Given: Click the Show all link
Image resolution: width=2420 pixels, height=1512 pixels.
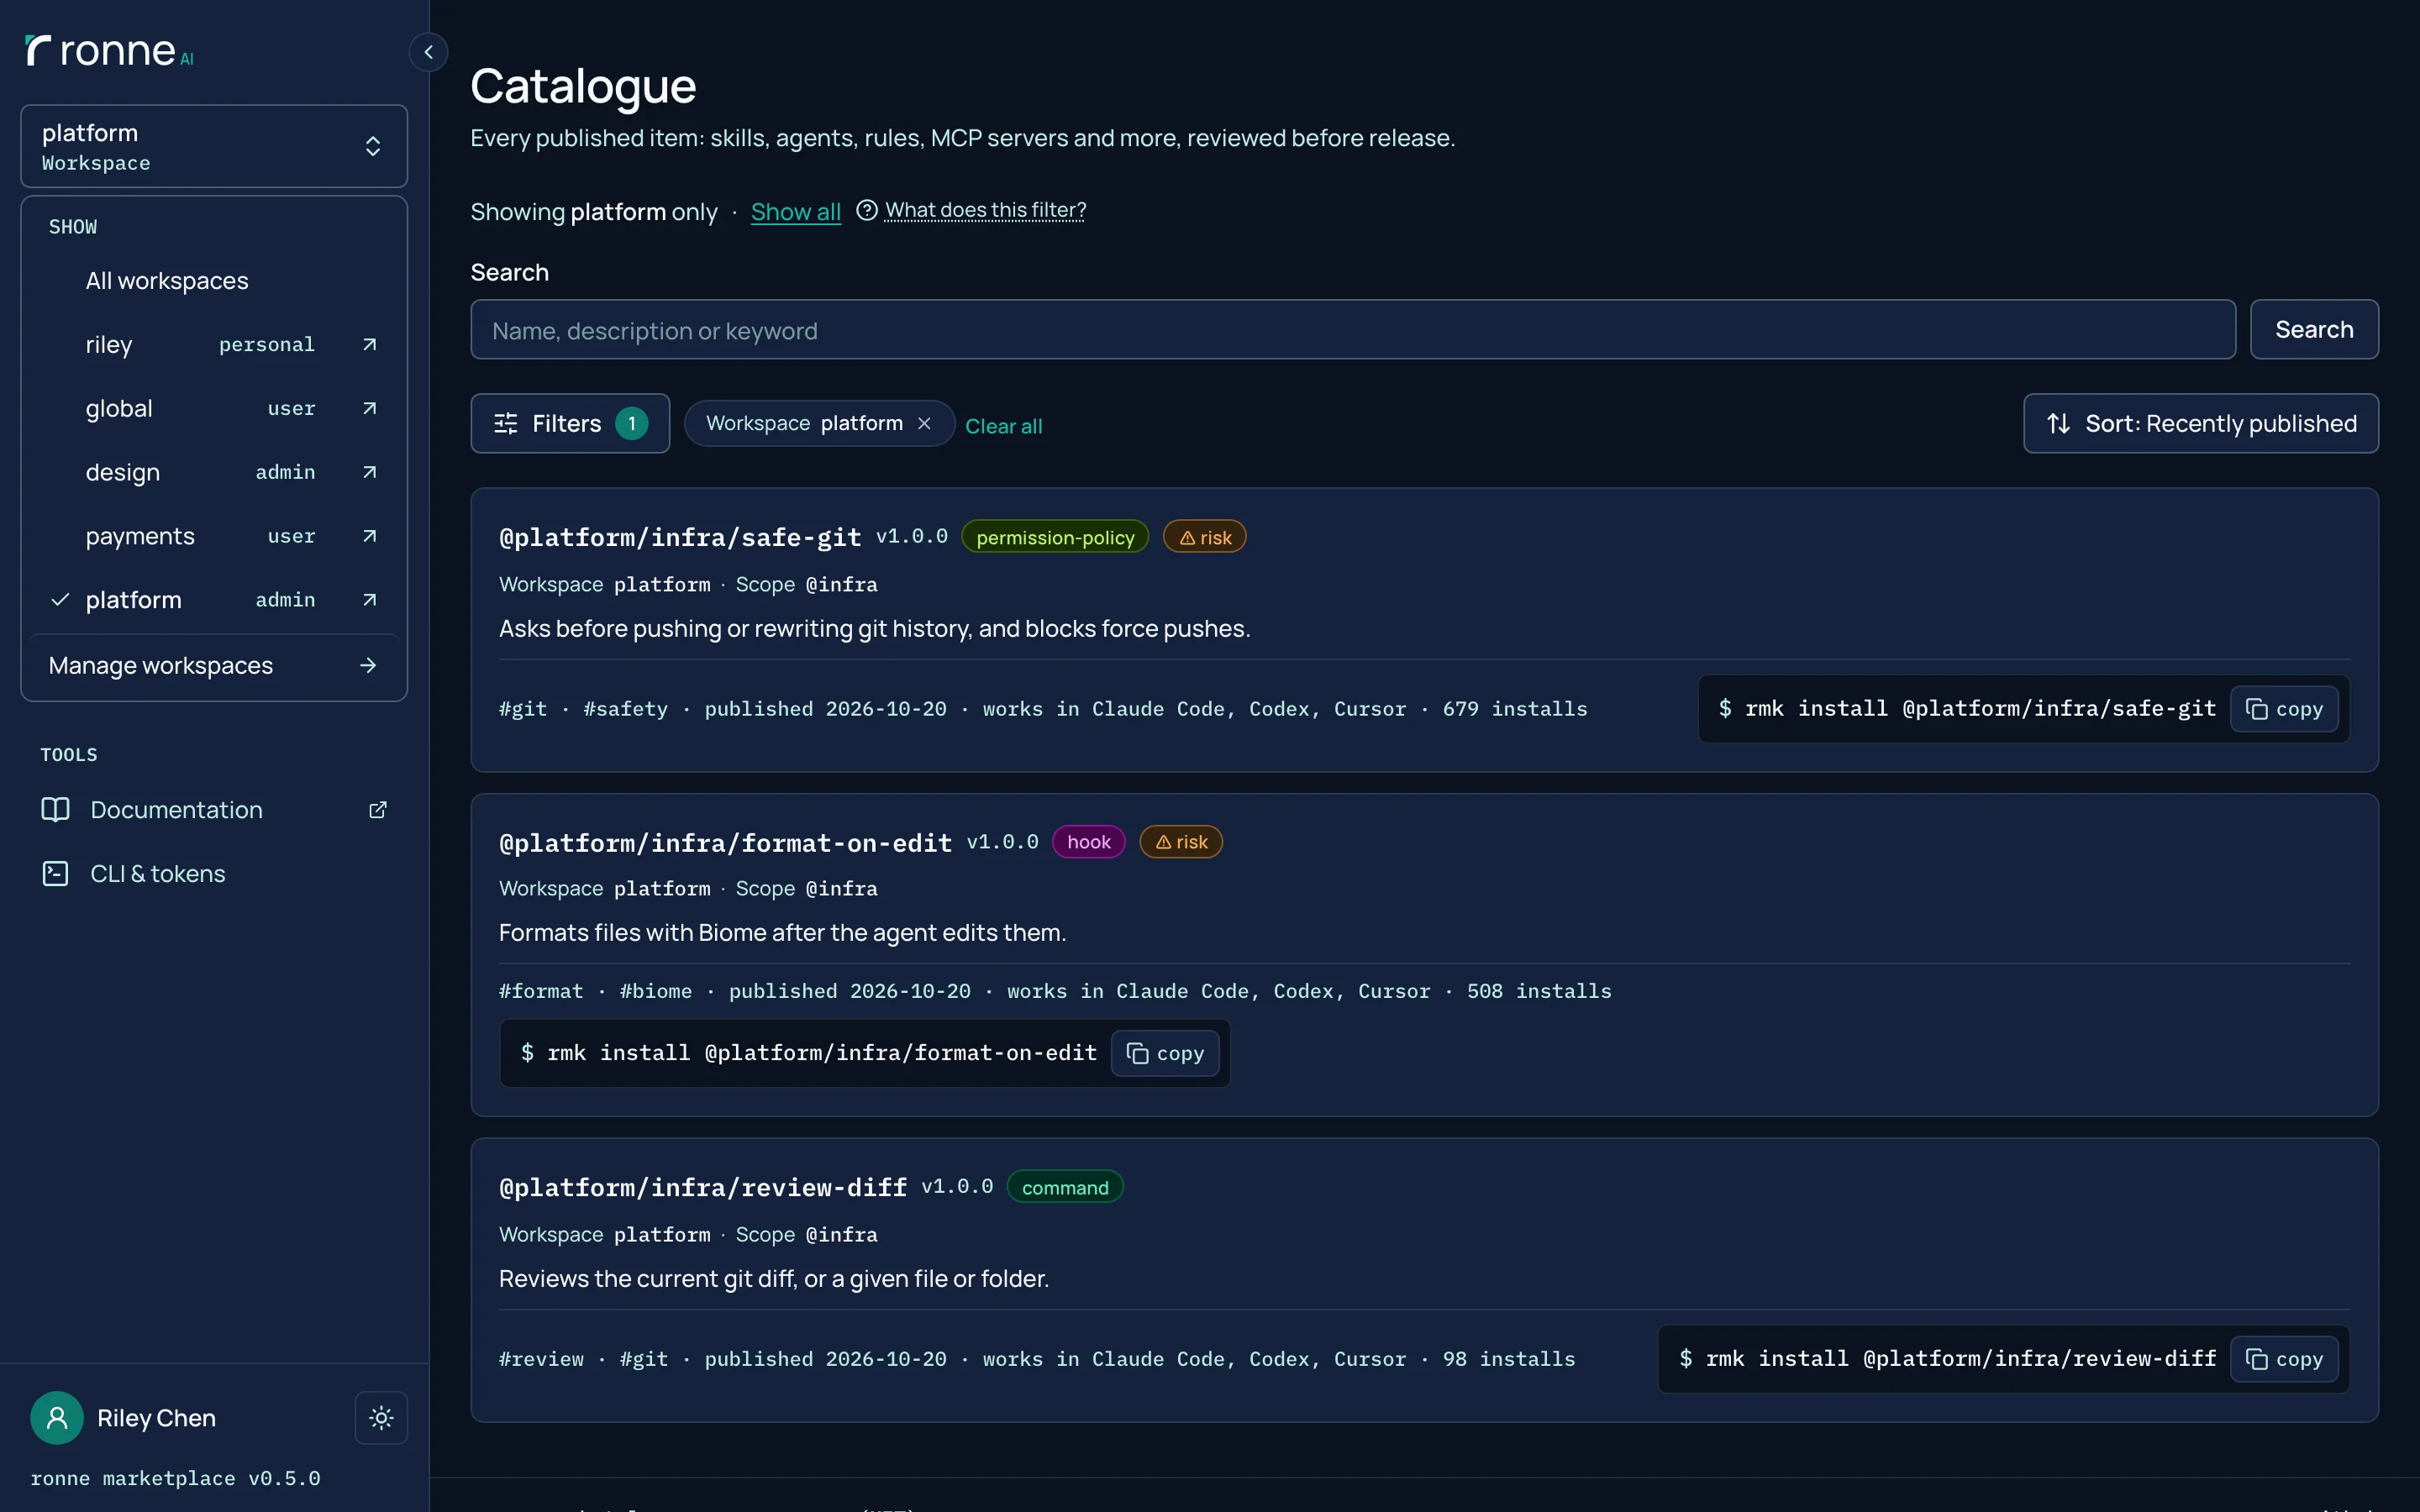Looking at the screenshot, I should tap(795, 212).
